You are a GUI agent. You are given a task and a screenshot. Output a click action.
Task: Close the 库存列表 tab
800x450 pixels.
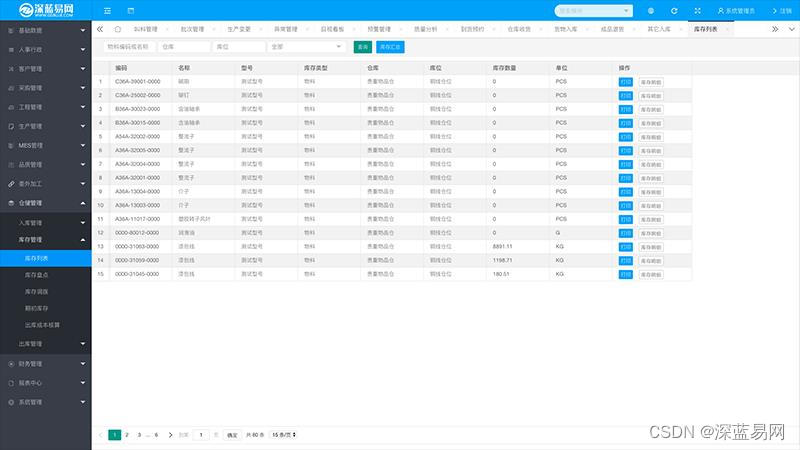pyautogui.click(x=727, y=30)
